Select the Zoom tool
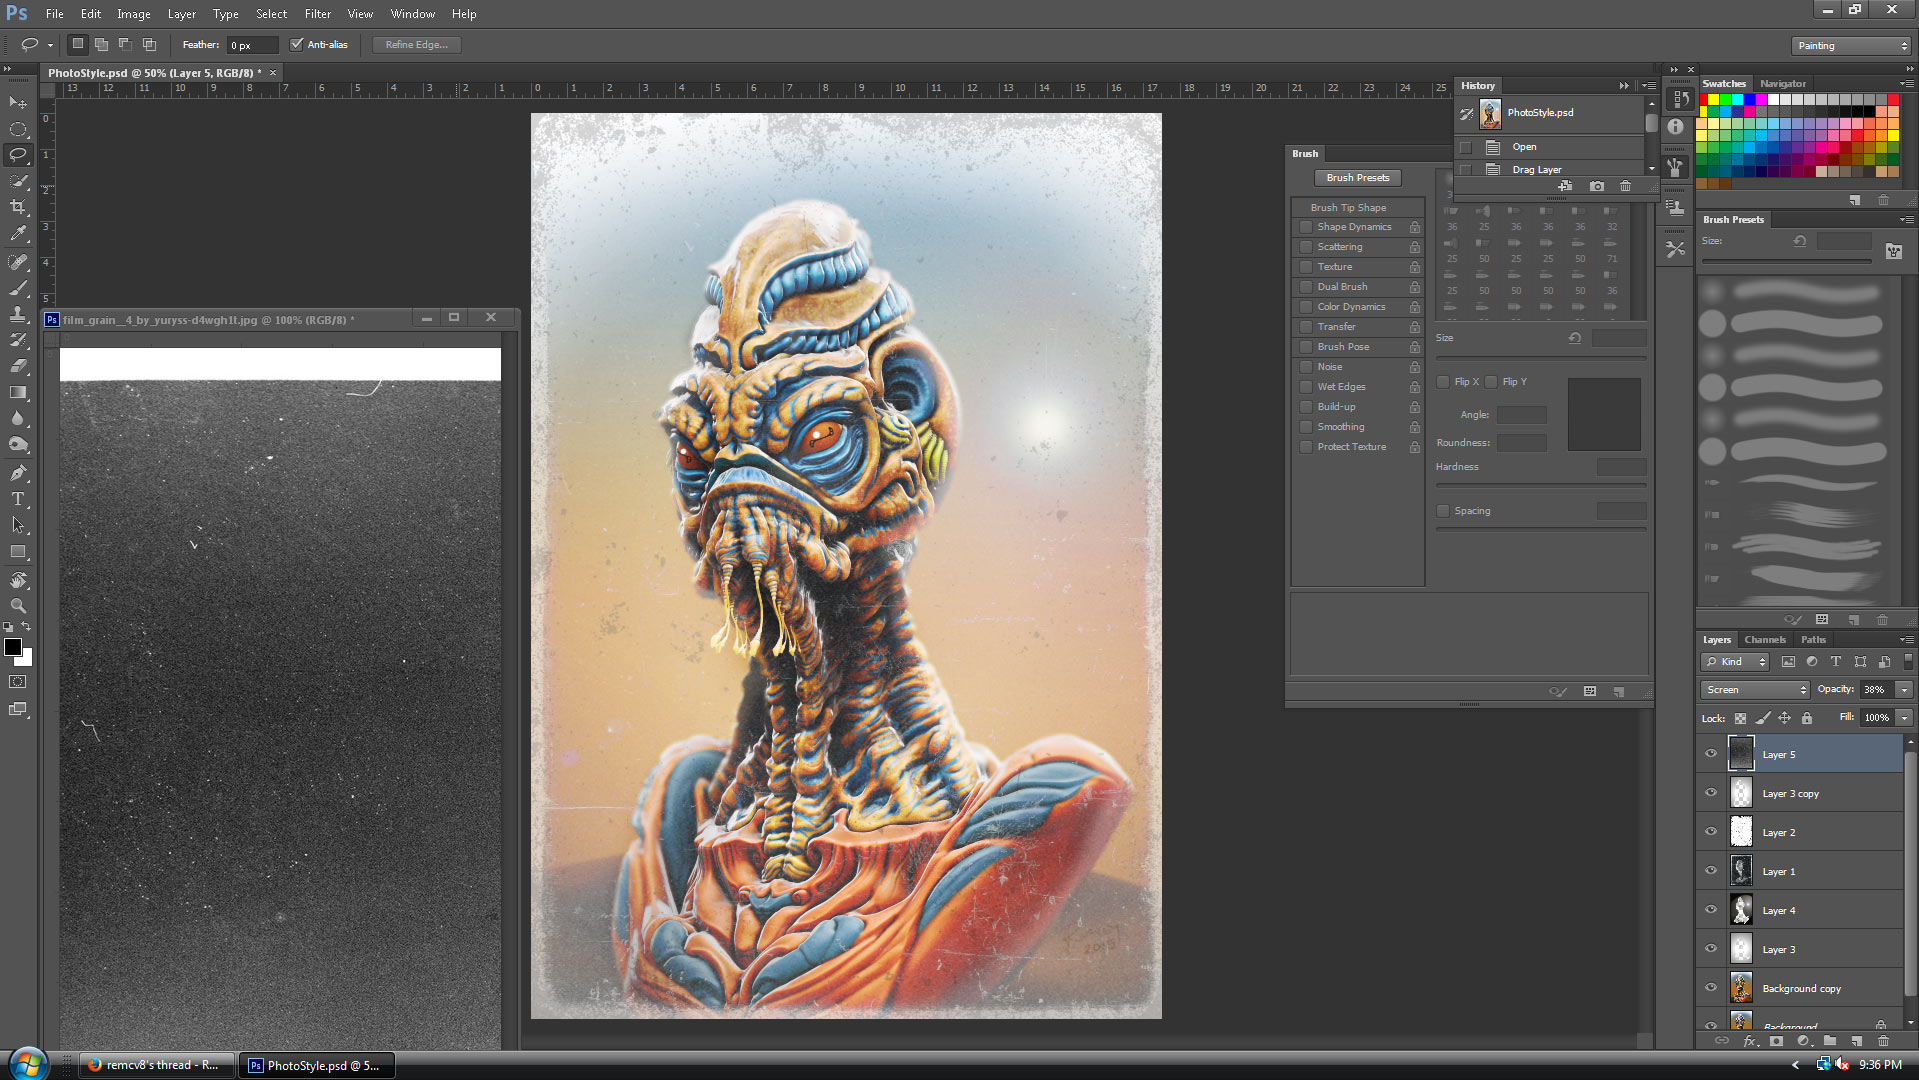The width and height of the screenshot is (1919, 1080). pyautogui.click(x=18, y=606)
